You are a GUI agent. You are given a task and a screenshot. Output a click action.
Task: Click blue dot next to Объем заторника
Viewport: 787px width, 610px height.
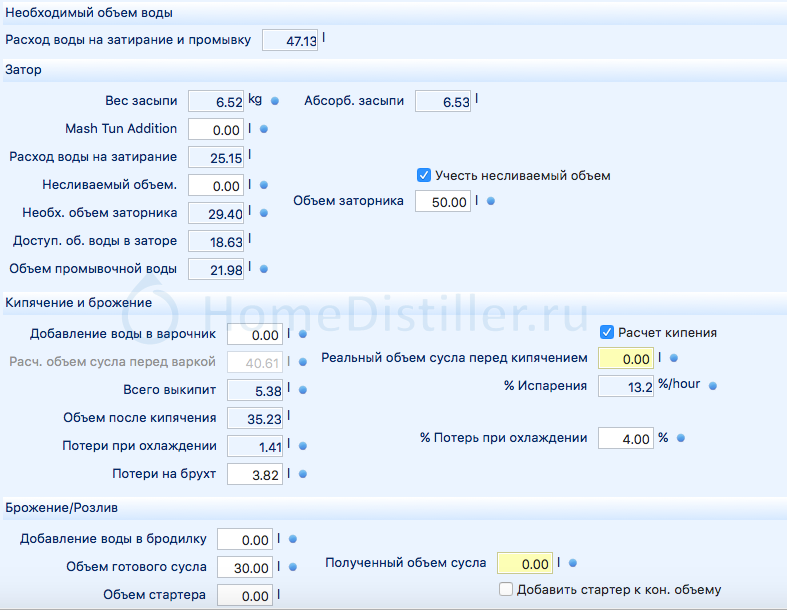click(490, 201)
